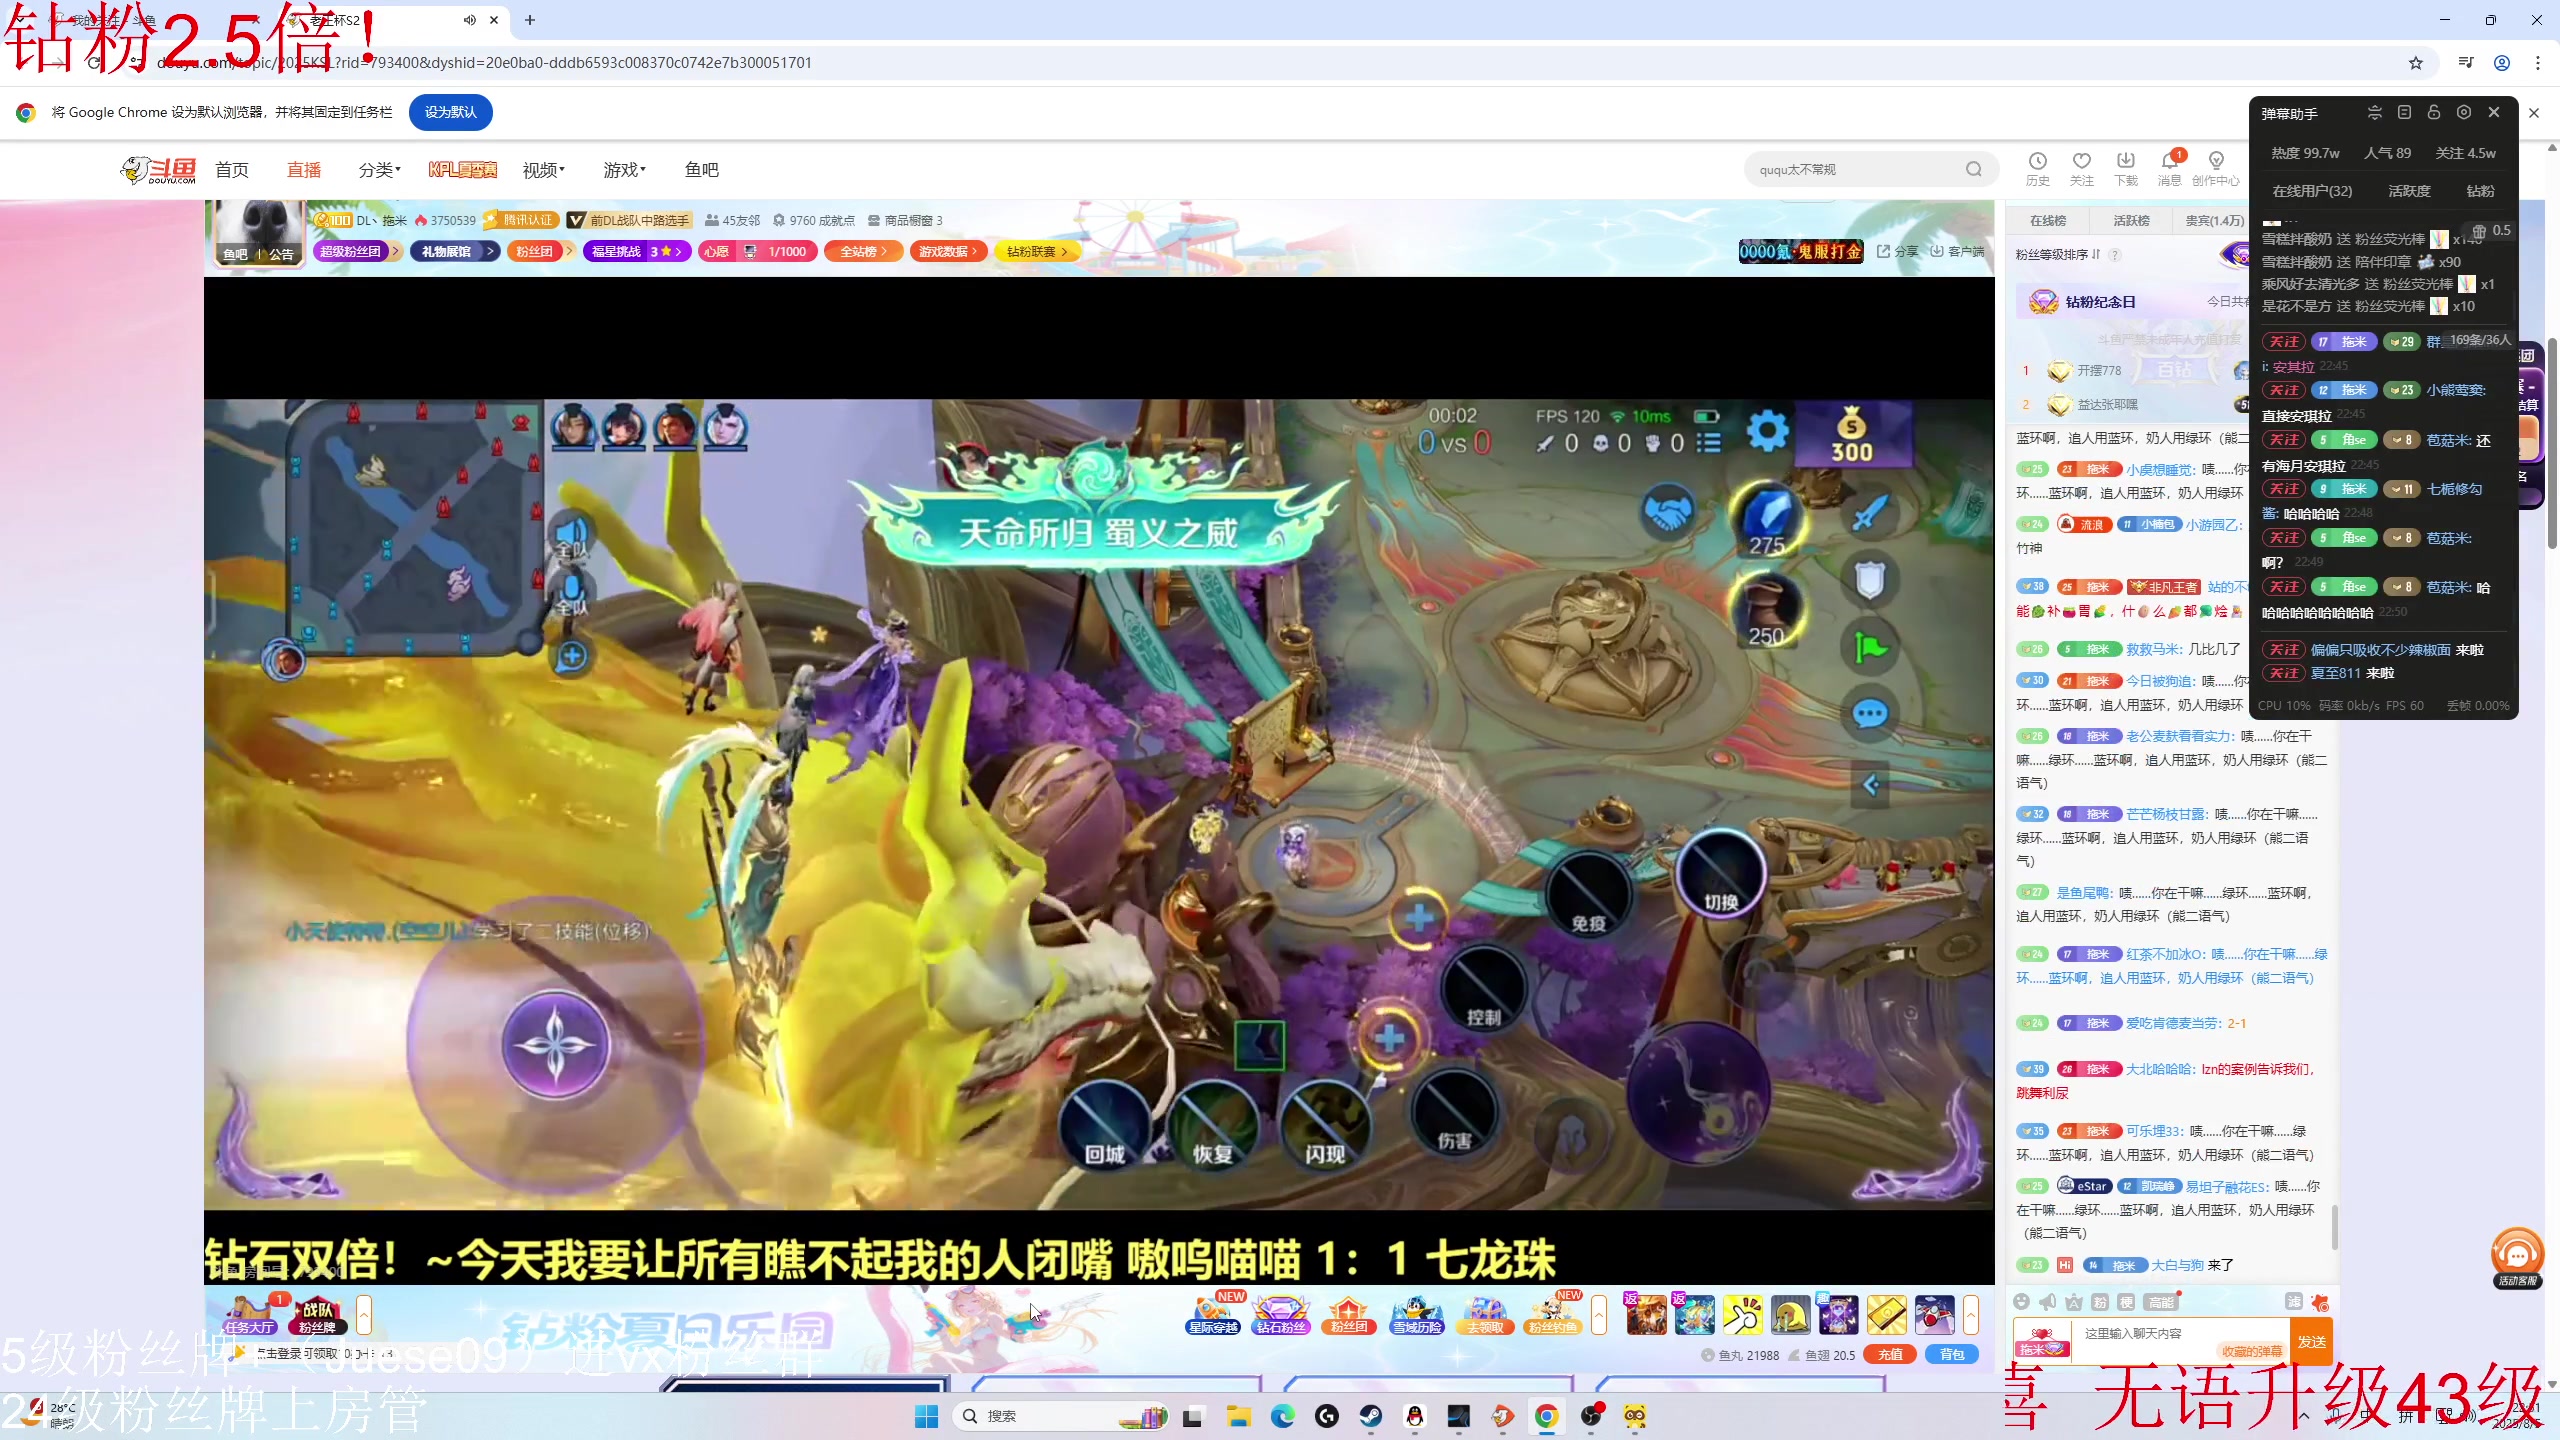This screenshot has height=1440, width=2560.
Task: Open the 下载 download menu
Action: click(x=2125, y=168)
